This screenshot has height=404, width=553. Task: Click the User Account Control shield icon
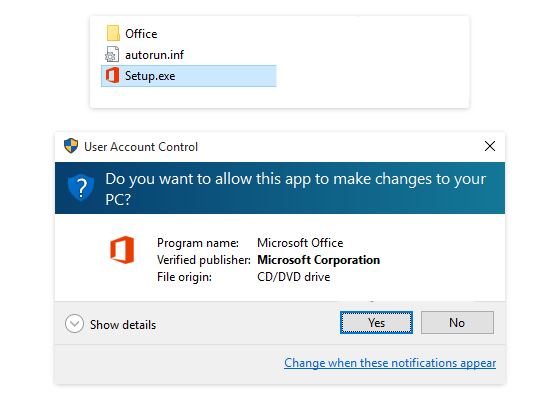(x=71, y=146)
